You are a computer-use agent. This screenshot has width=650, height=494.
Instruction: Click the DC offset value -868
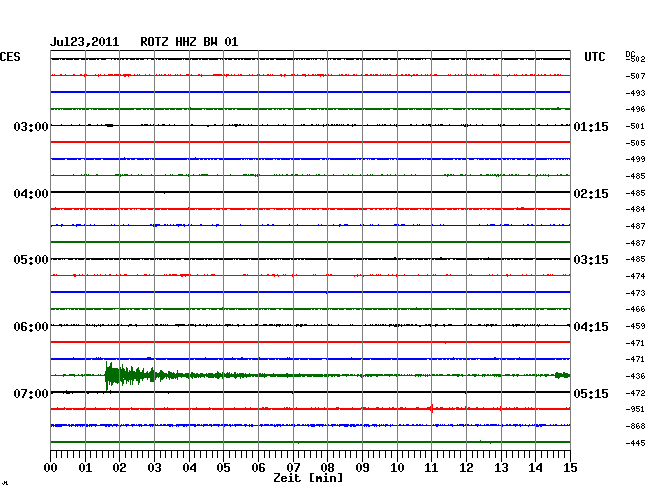point(635,426)
